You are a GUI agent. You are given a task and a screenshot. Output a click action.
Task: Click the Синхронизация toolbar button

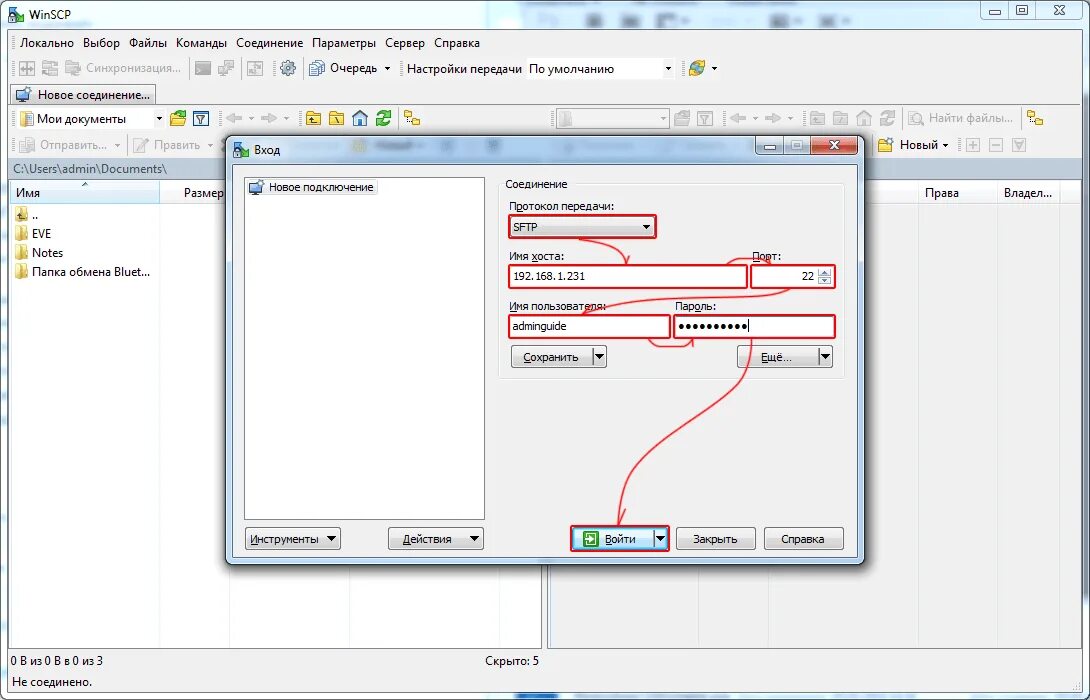point(123,68)
